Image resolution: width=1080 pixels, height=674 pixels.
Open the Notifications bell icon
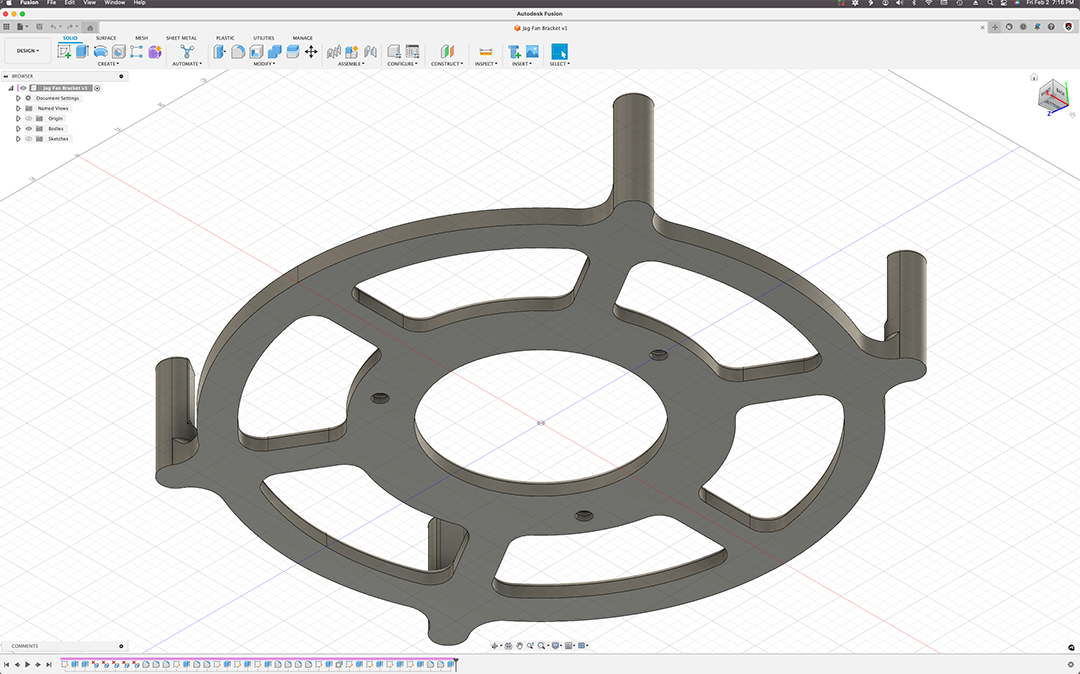(x=1037, y=27)
